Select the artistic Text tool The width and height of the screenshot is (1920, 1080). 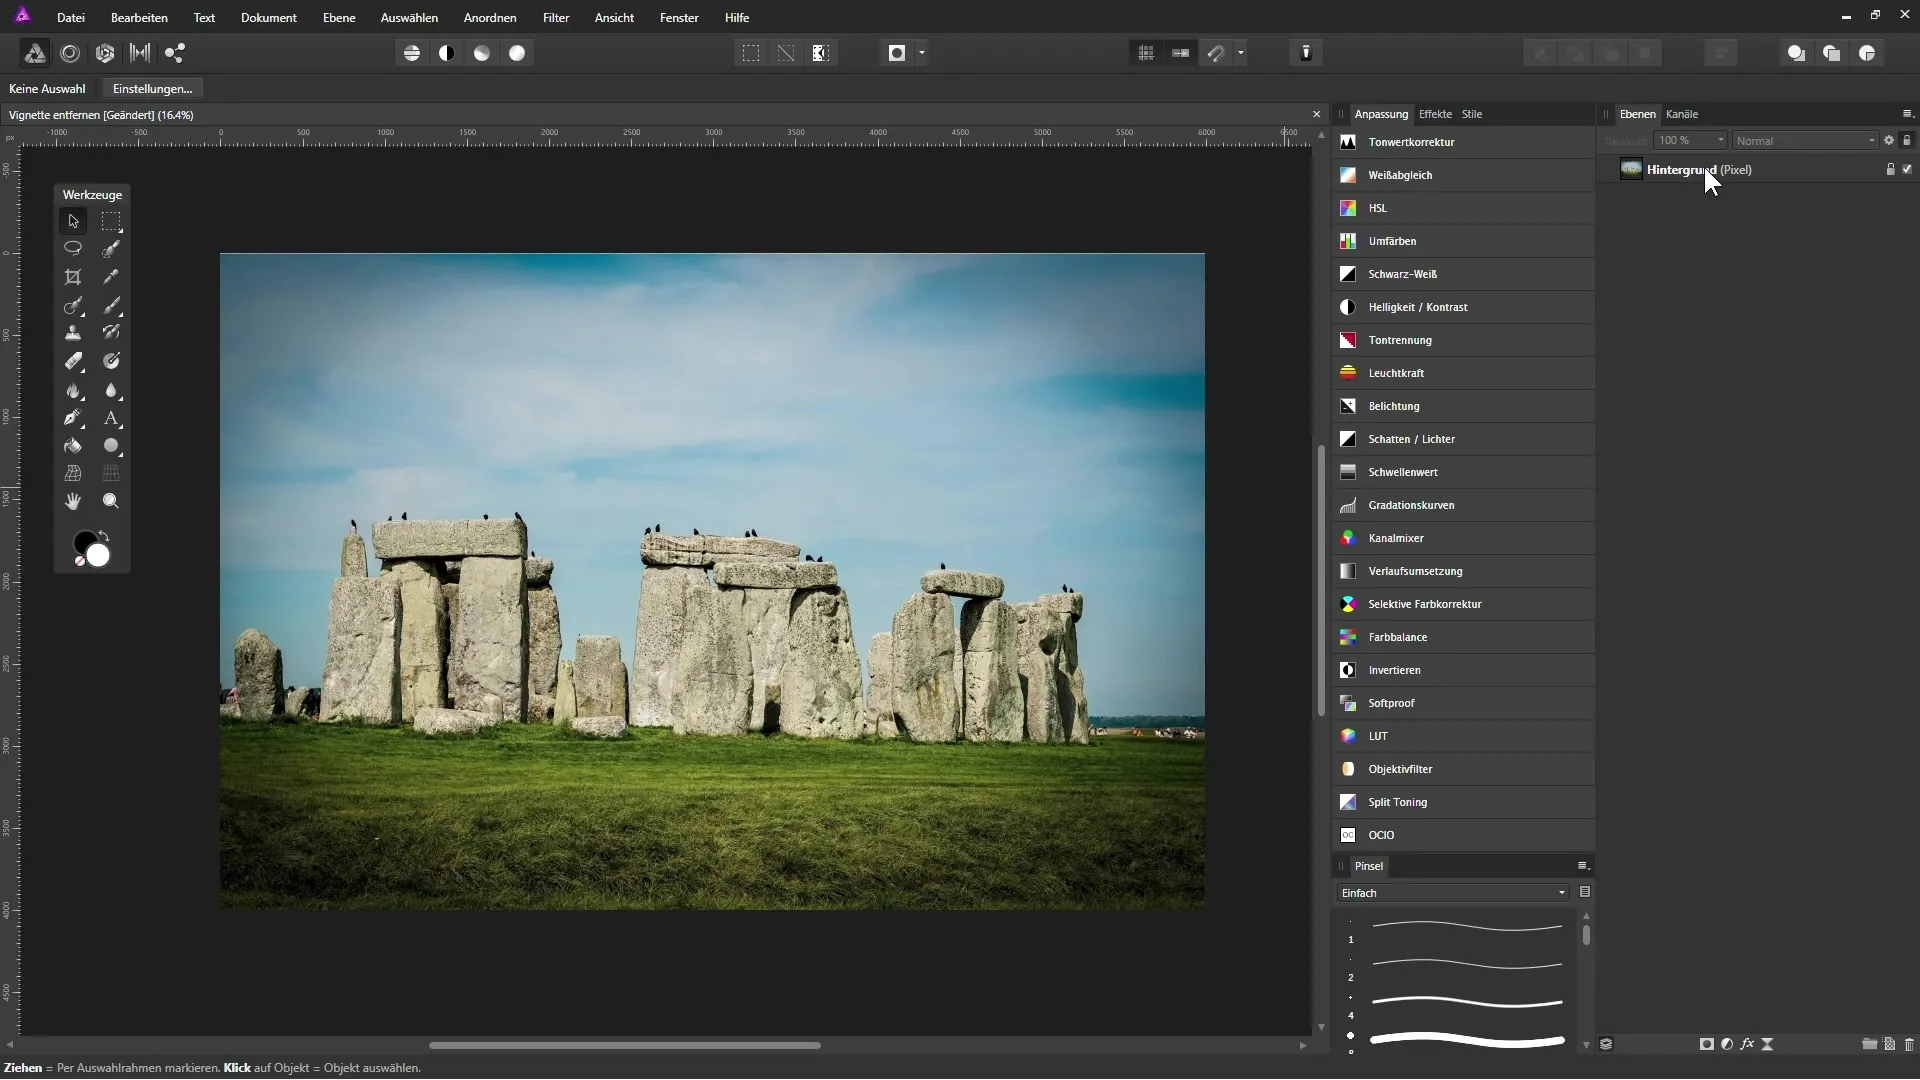point(111,418)
